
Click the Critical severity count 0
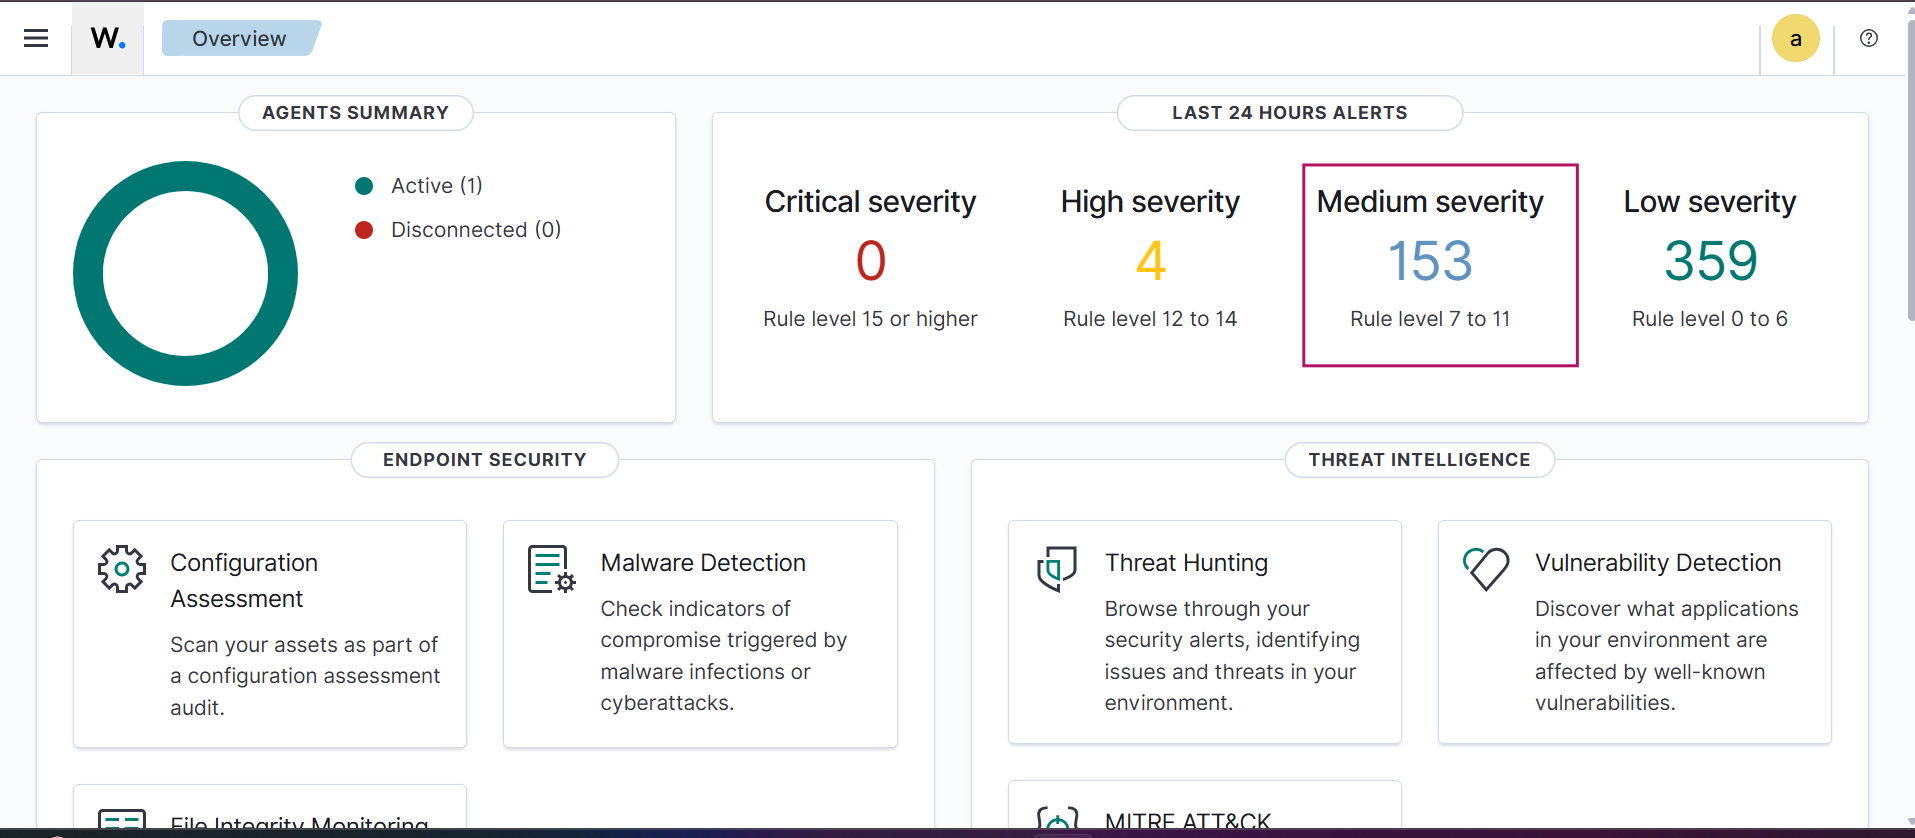tap(870, 261)
